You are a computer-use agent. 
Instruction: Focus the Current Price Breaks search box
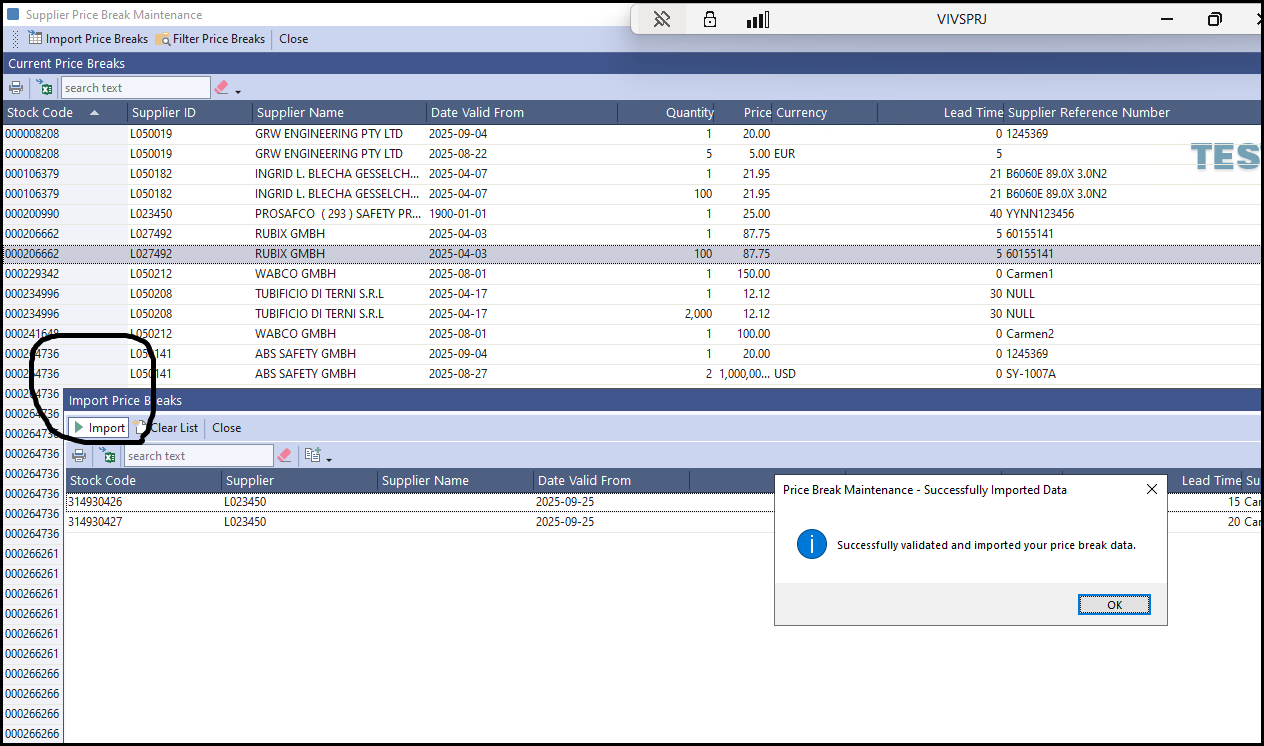click(135, 88)
